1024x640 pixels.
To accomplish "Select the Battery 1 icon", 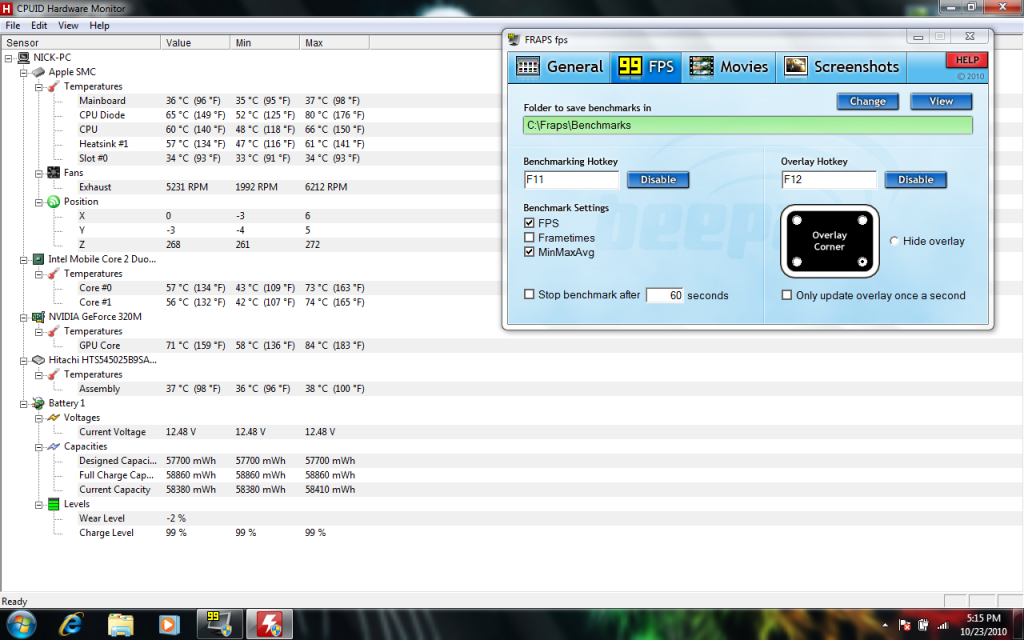I will [x=39, y=403].
